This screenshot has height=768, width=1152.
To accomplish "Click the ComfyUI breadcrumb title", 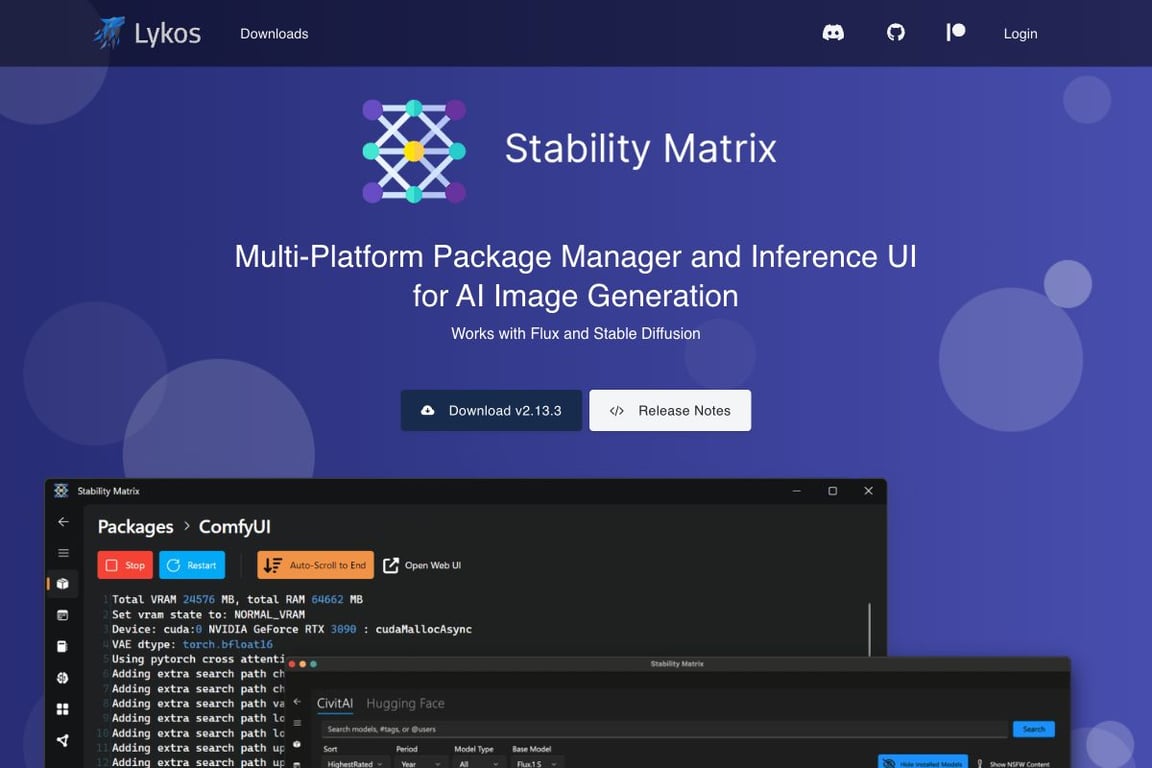I will click(234, 527).
